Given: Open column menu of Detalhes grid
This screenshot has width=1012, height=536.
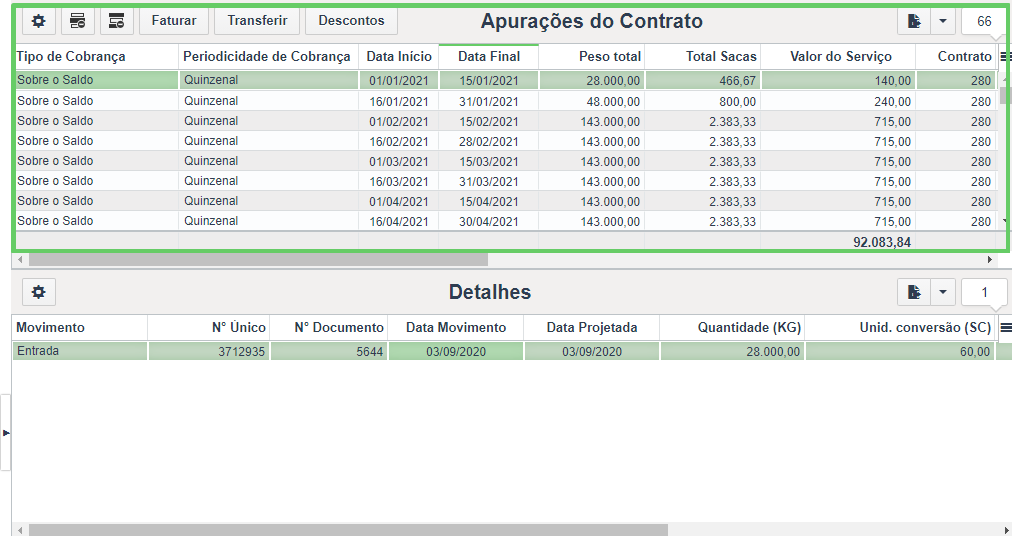Looking at the screenshot, I should point(1005,328).
